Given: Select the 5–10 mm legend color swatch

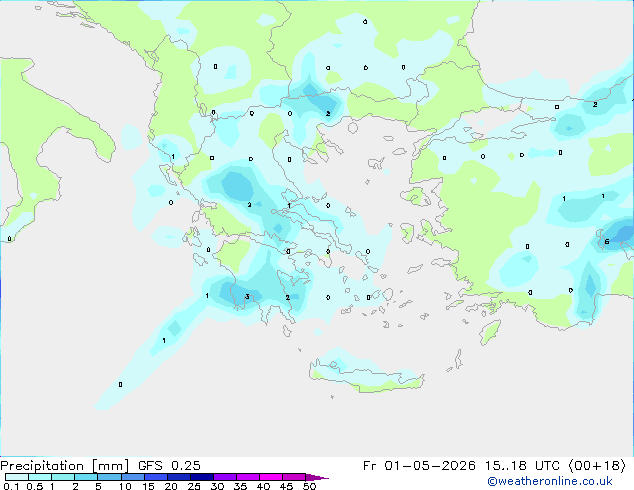Looking at the screenshot, I should click(x=109, y=477).
